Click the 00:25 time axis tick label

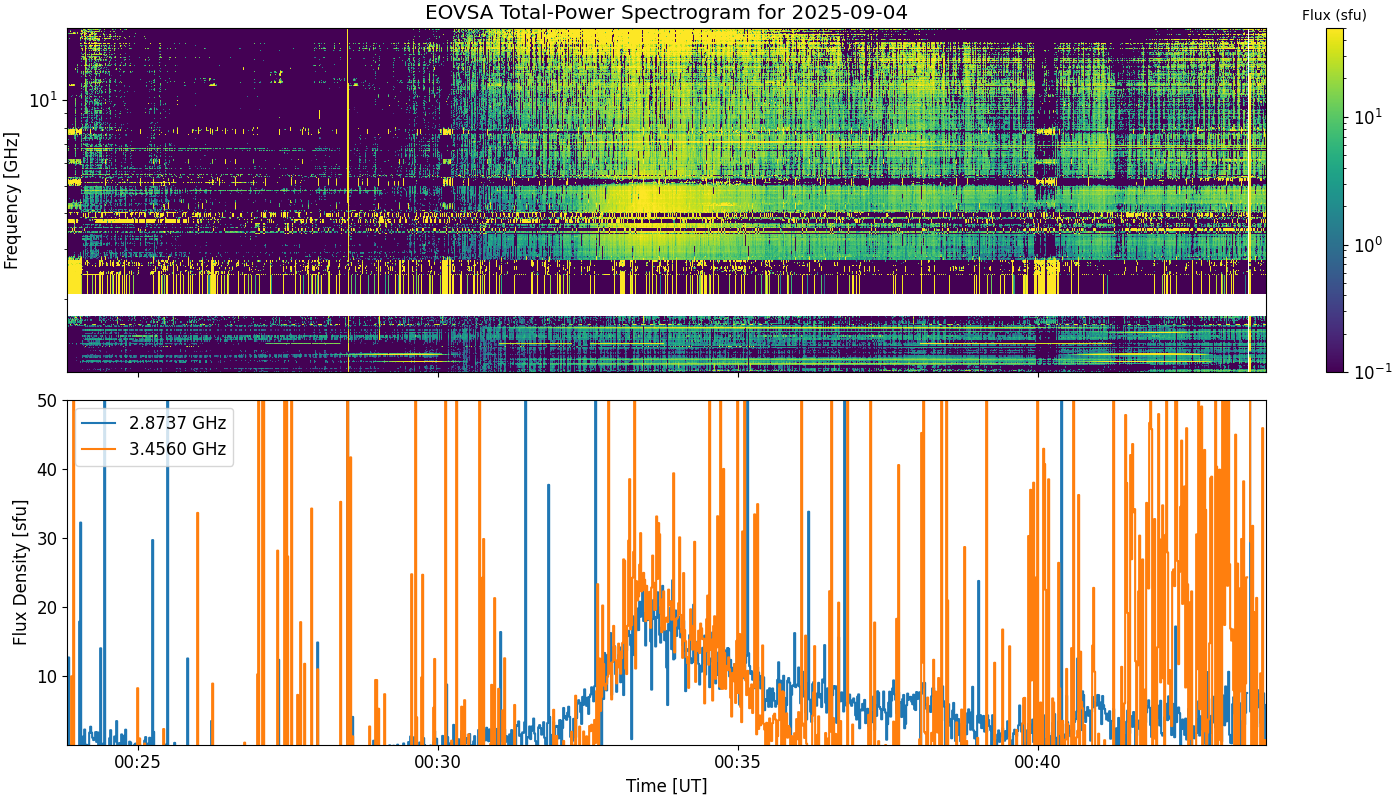pyautogui.click(x=137, y=763)
